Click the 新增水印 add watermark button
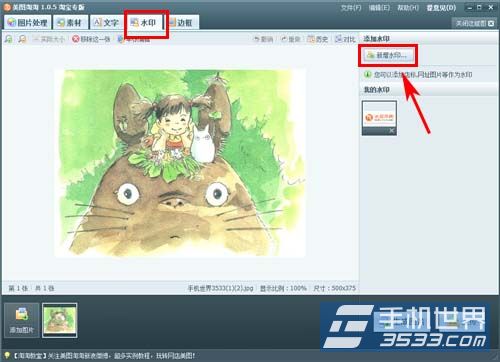The height and width of the screenshot is (362, 500). (x=388, y=55)
